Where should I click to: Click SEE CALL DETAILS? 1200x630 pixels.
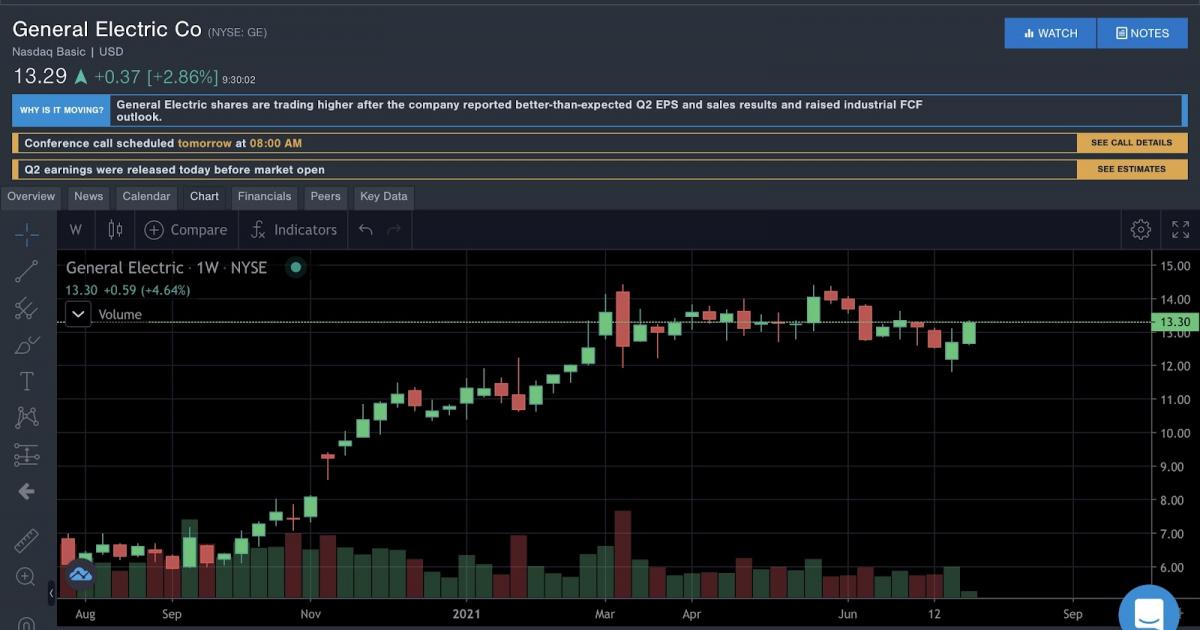tap(1132, 143)
